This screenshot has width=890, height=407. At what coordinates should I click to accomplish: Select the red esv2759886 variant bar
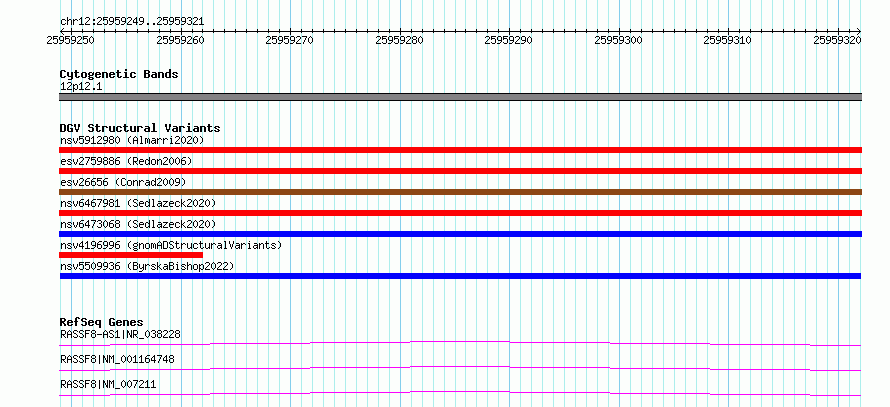tap(460, 171)
